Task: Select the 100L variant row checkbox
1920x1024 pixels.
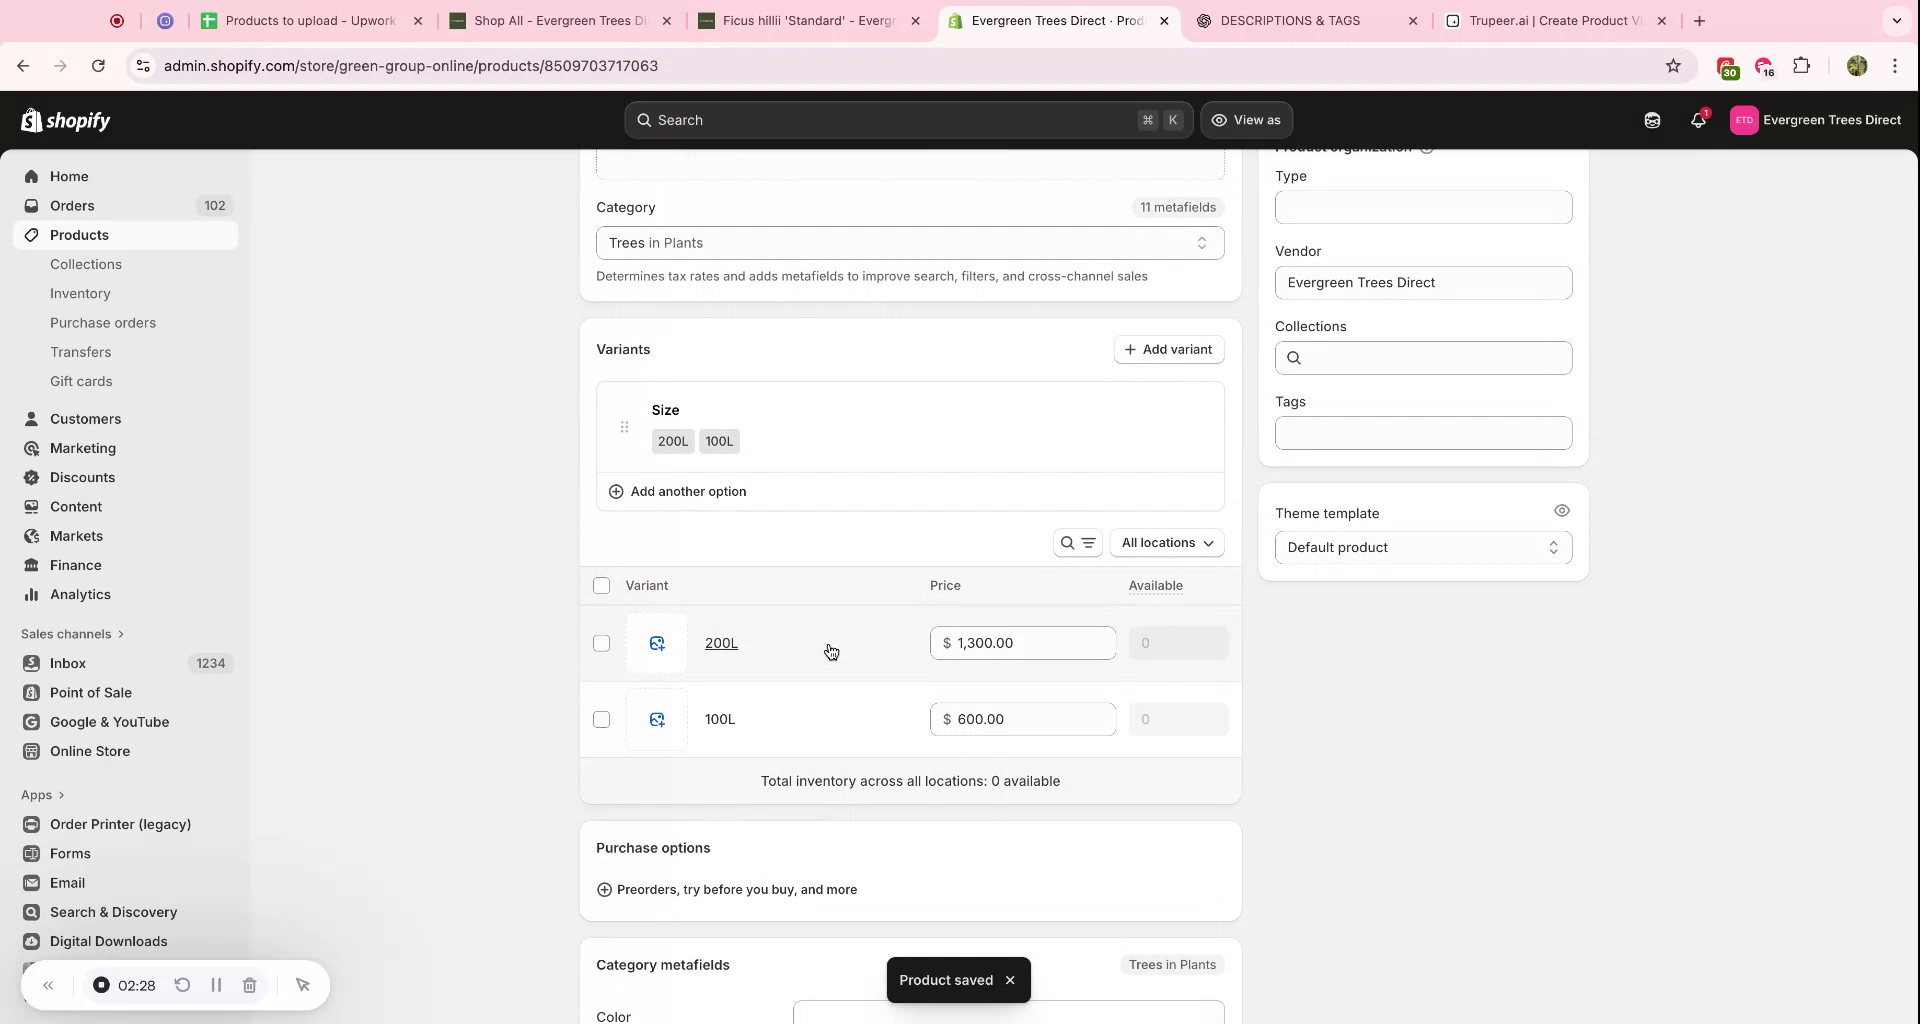Action: (601, 719)
